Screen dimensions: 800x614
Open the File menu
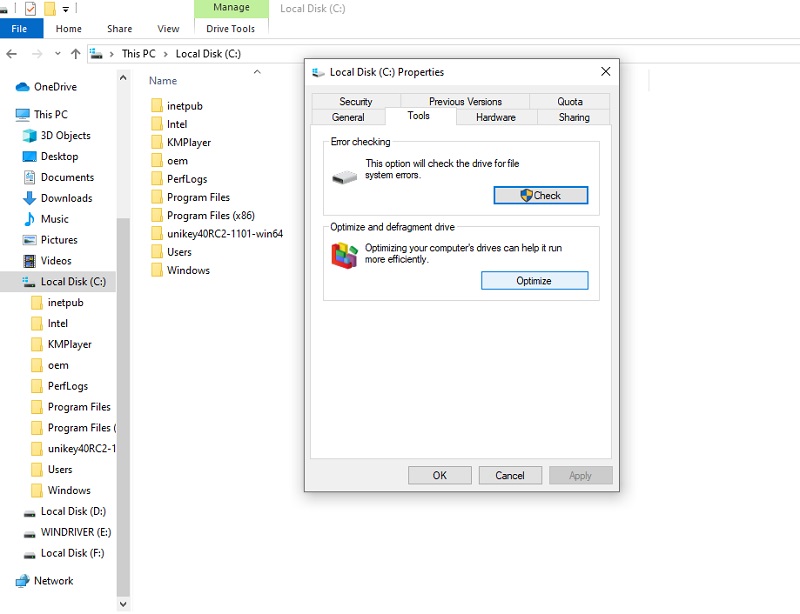(x=19, y=29)
